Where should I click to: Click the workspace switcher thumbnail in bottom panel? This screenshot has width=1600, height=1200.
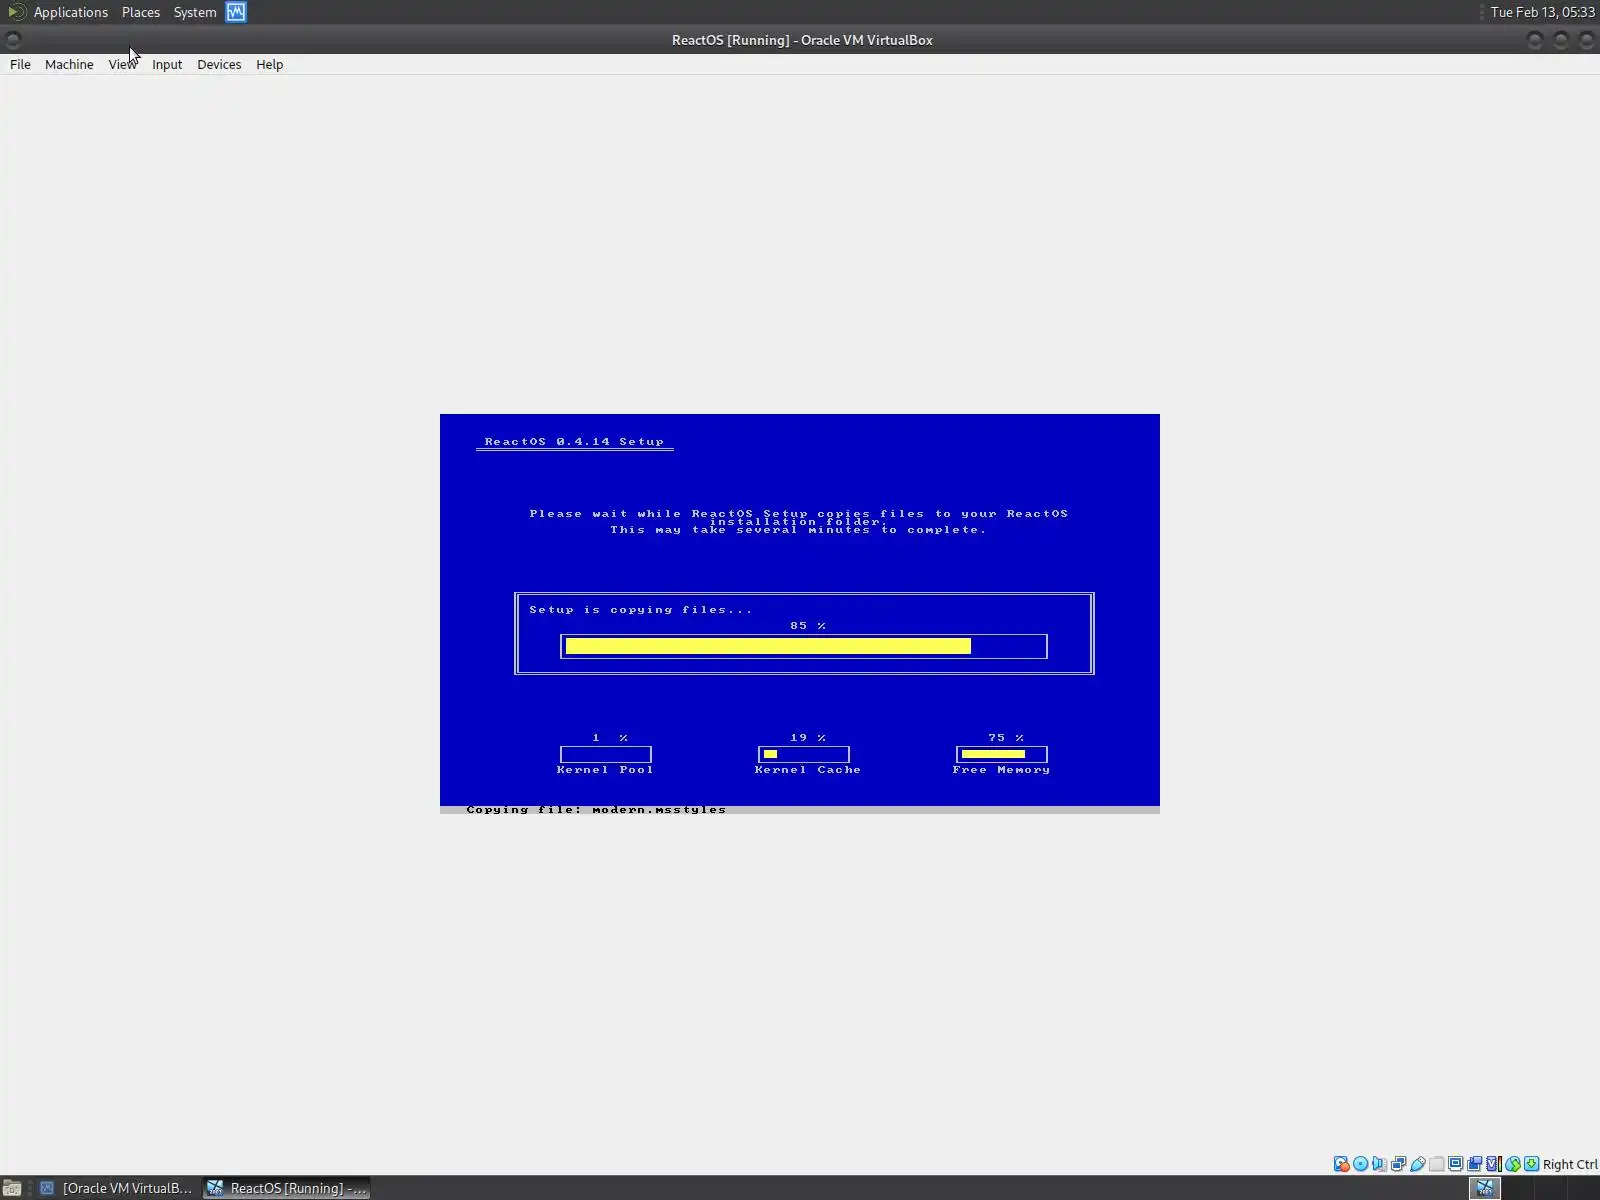point(1485,1188)
